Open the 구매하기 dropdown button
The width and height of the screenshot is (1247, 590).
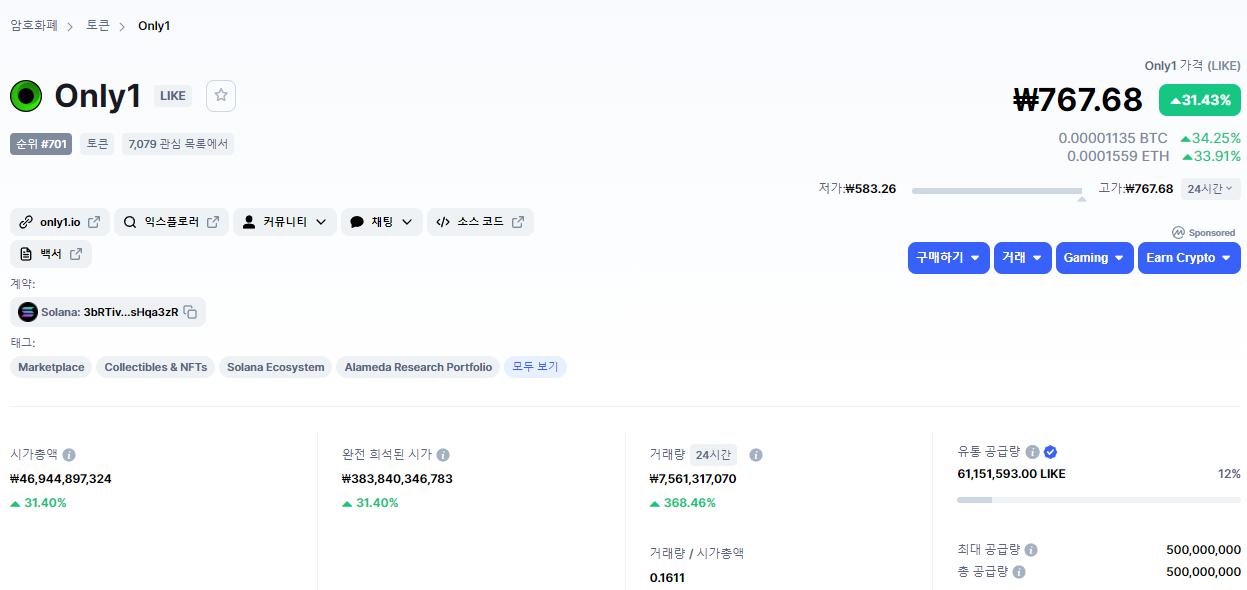click(948, 258)
